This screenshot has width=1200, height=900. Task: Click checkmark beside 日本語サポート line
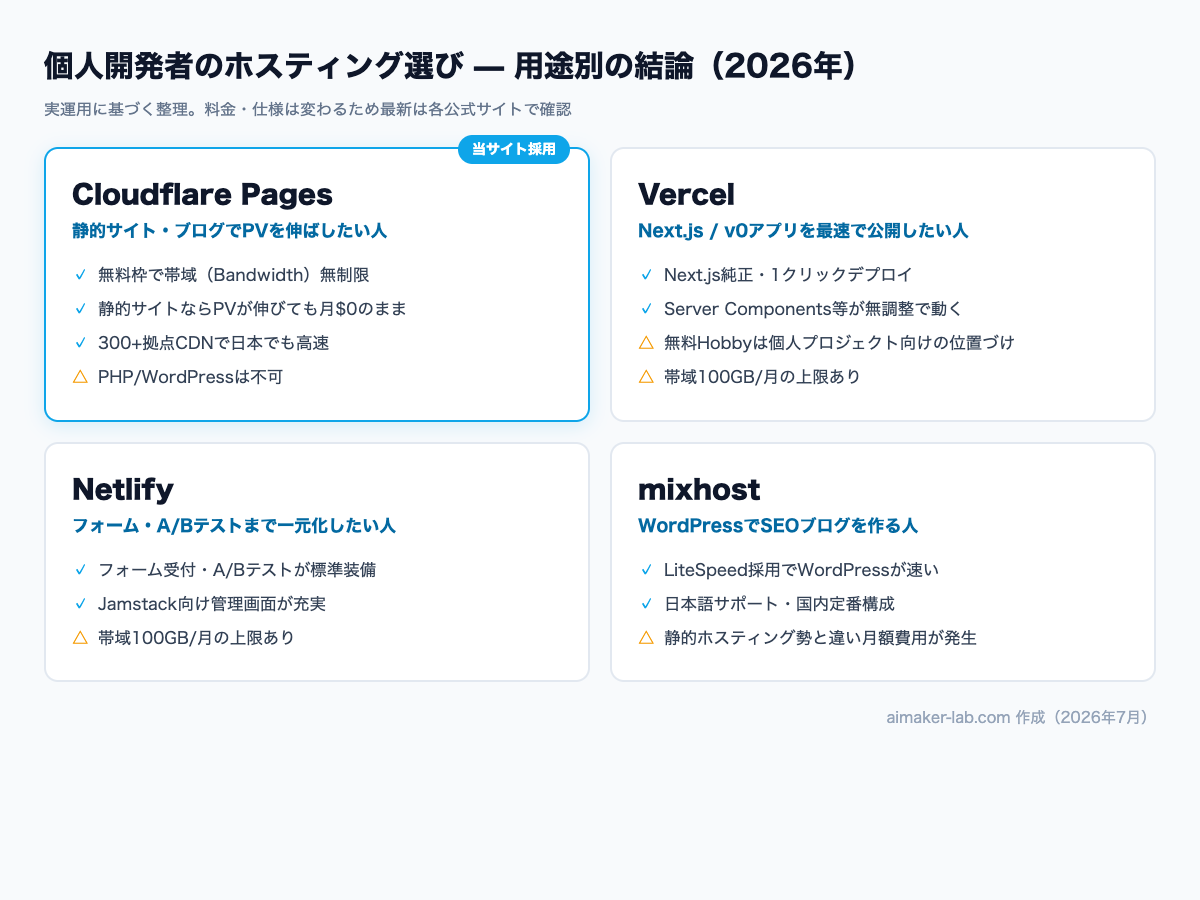pyautogui.click(x=646, y=603)
